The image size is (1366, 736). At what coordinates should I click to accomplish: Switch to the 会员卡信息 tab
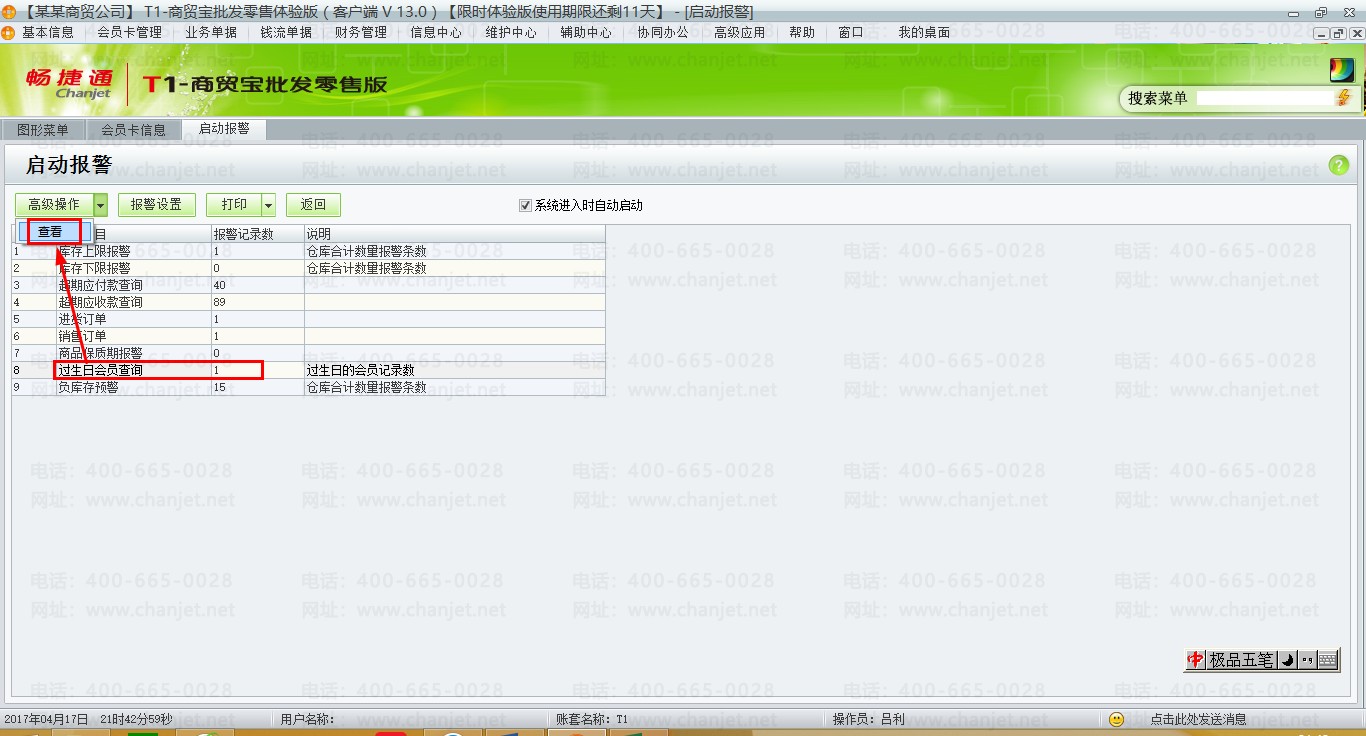click(x=133, y=130)
